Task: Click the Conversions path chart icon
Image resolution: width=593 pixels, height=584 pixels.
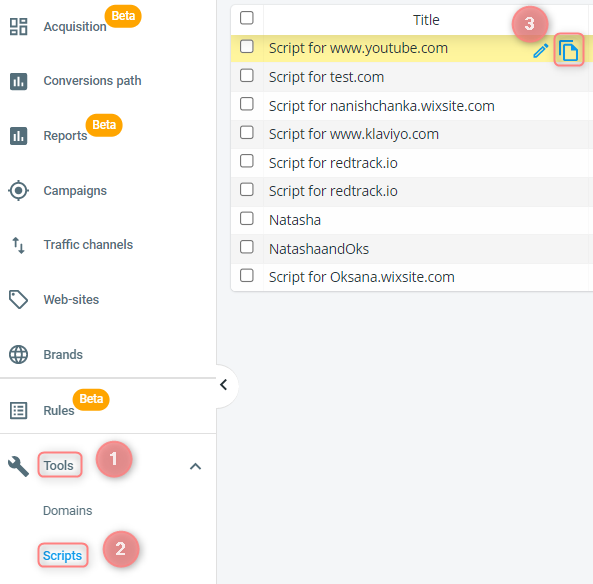Action: point(19,81)
